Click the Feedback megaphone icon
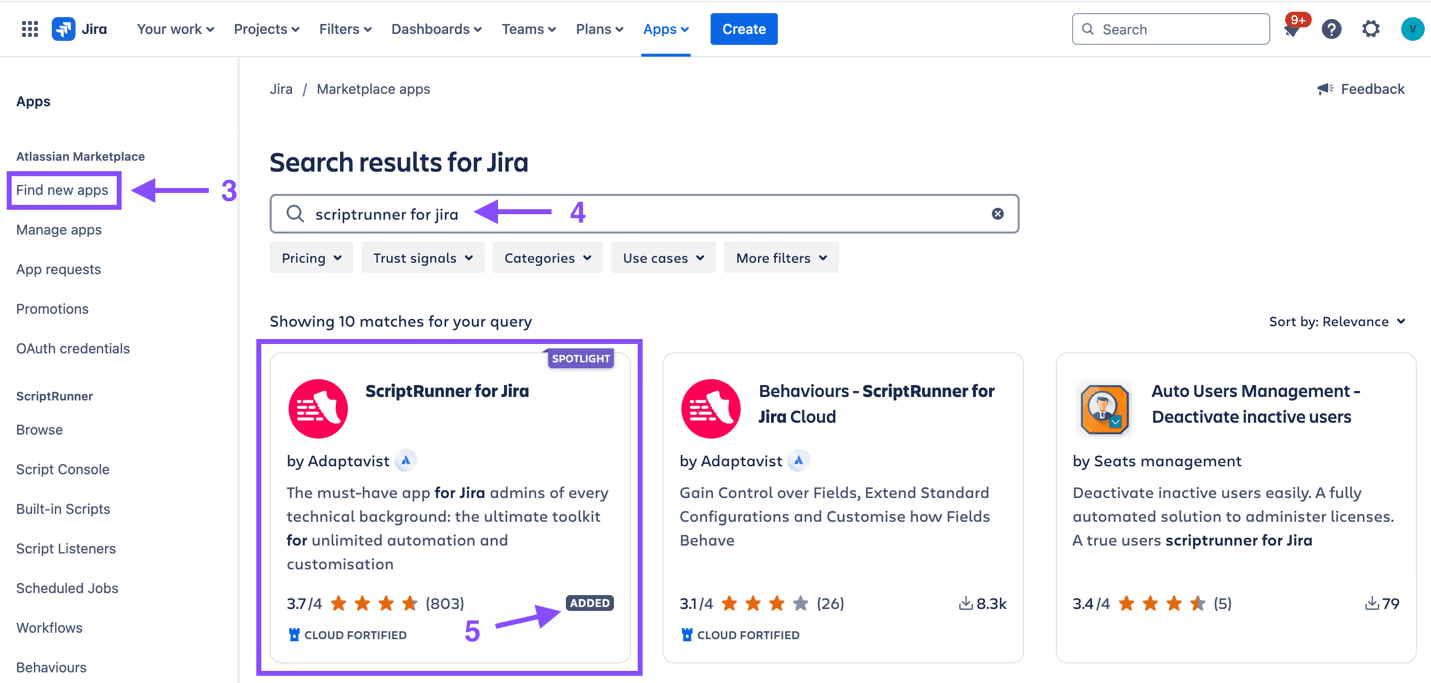 (x=1325, y=88)
